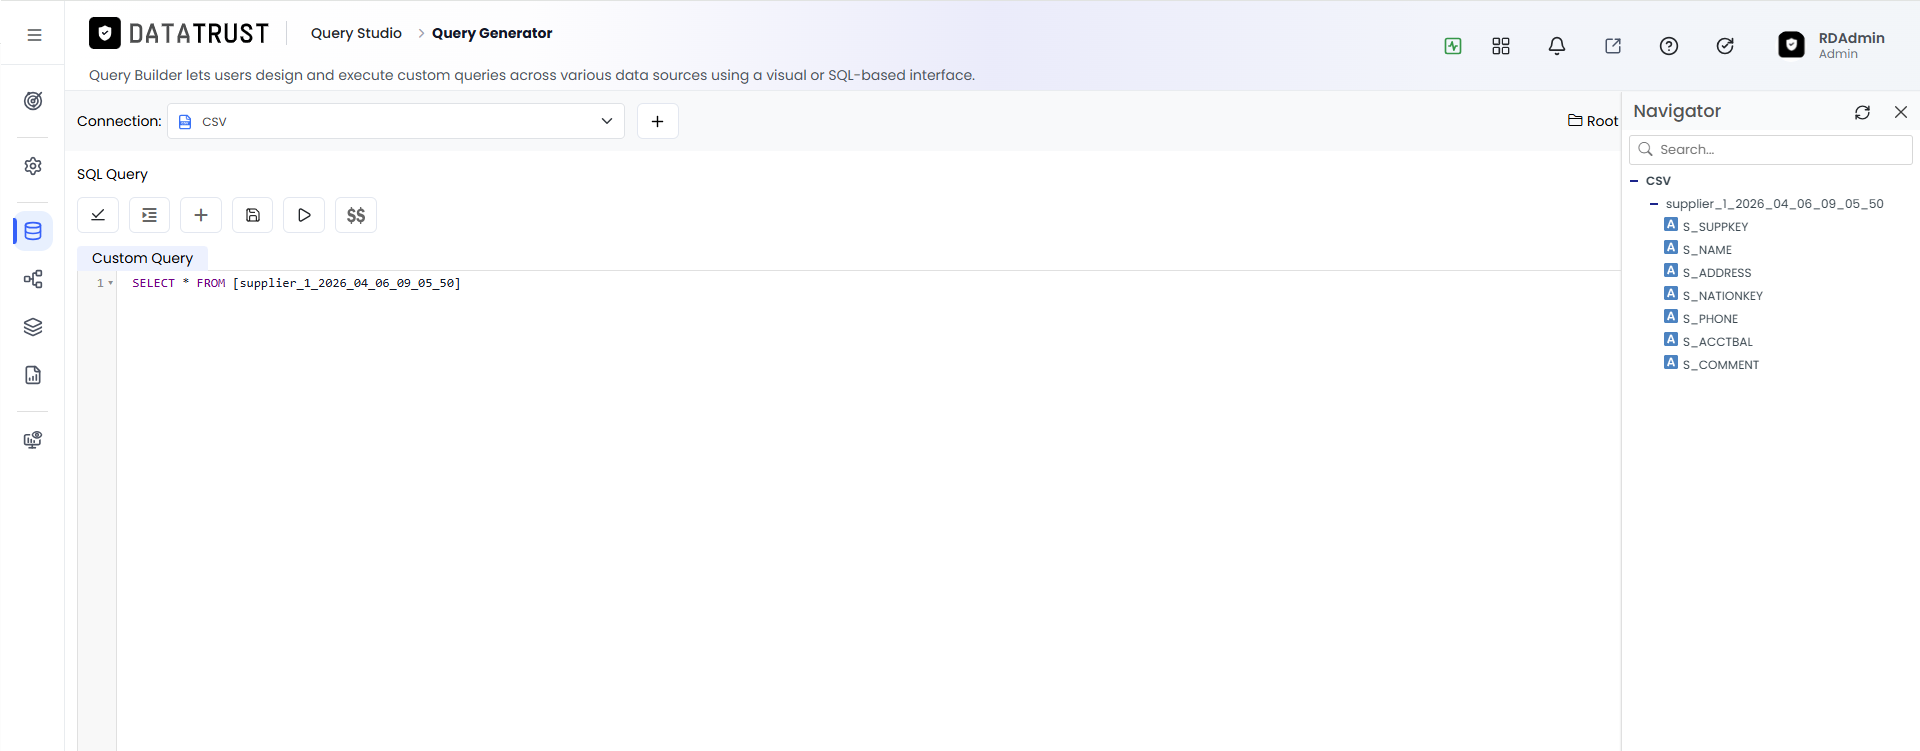This screenshot has height=751, width=1920.
Task: Run the SQL query with play button
Action: tap(304, 215)
